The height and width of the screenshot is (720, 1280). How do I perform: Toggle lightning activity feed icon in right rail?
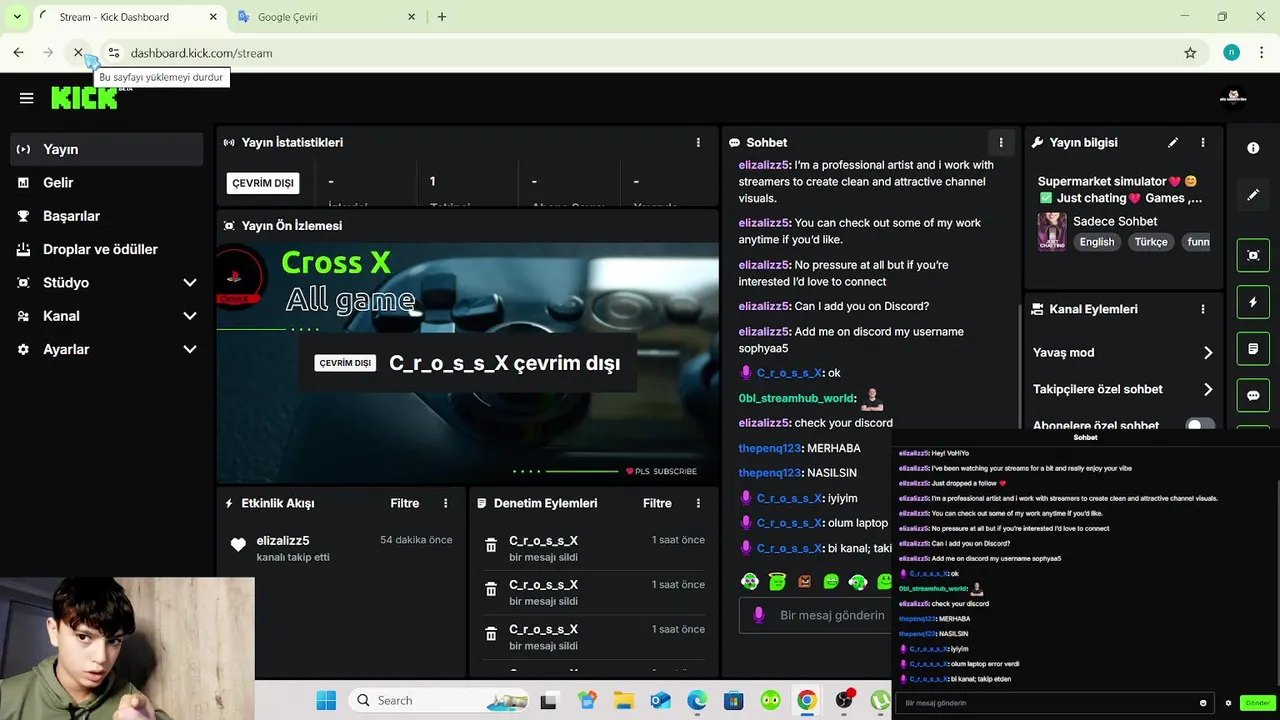(1253, 302)
